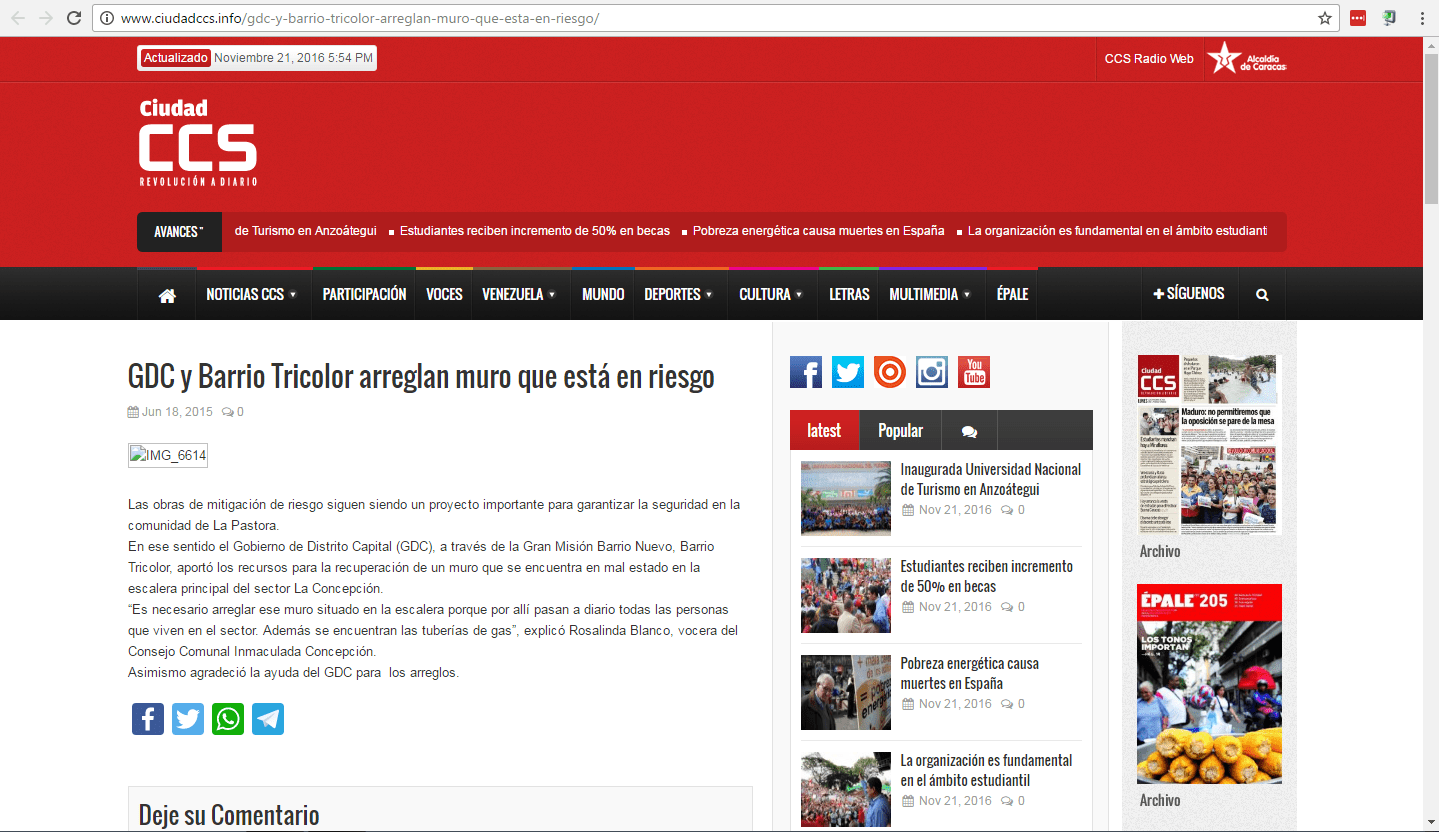
Task: Open the YouTube icon in sidebar
Action: click(x=973, y=372)
